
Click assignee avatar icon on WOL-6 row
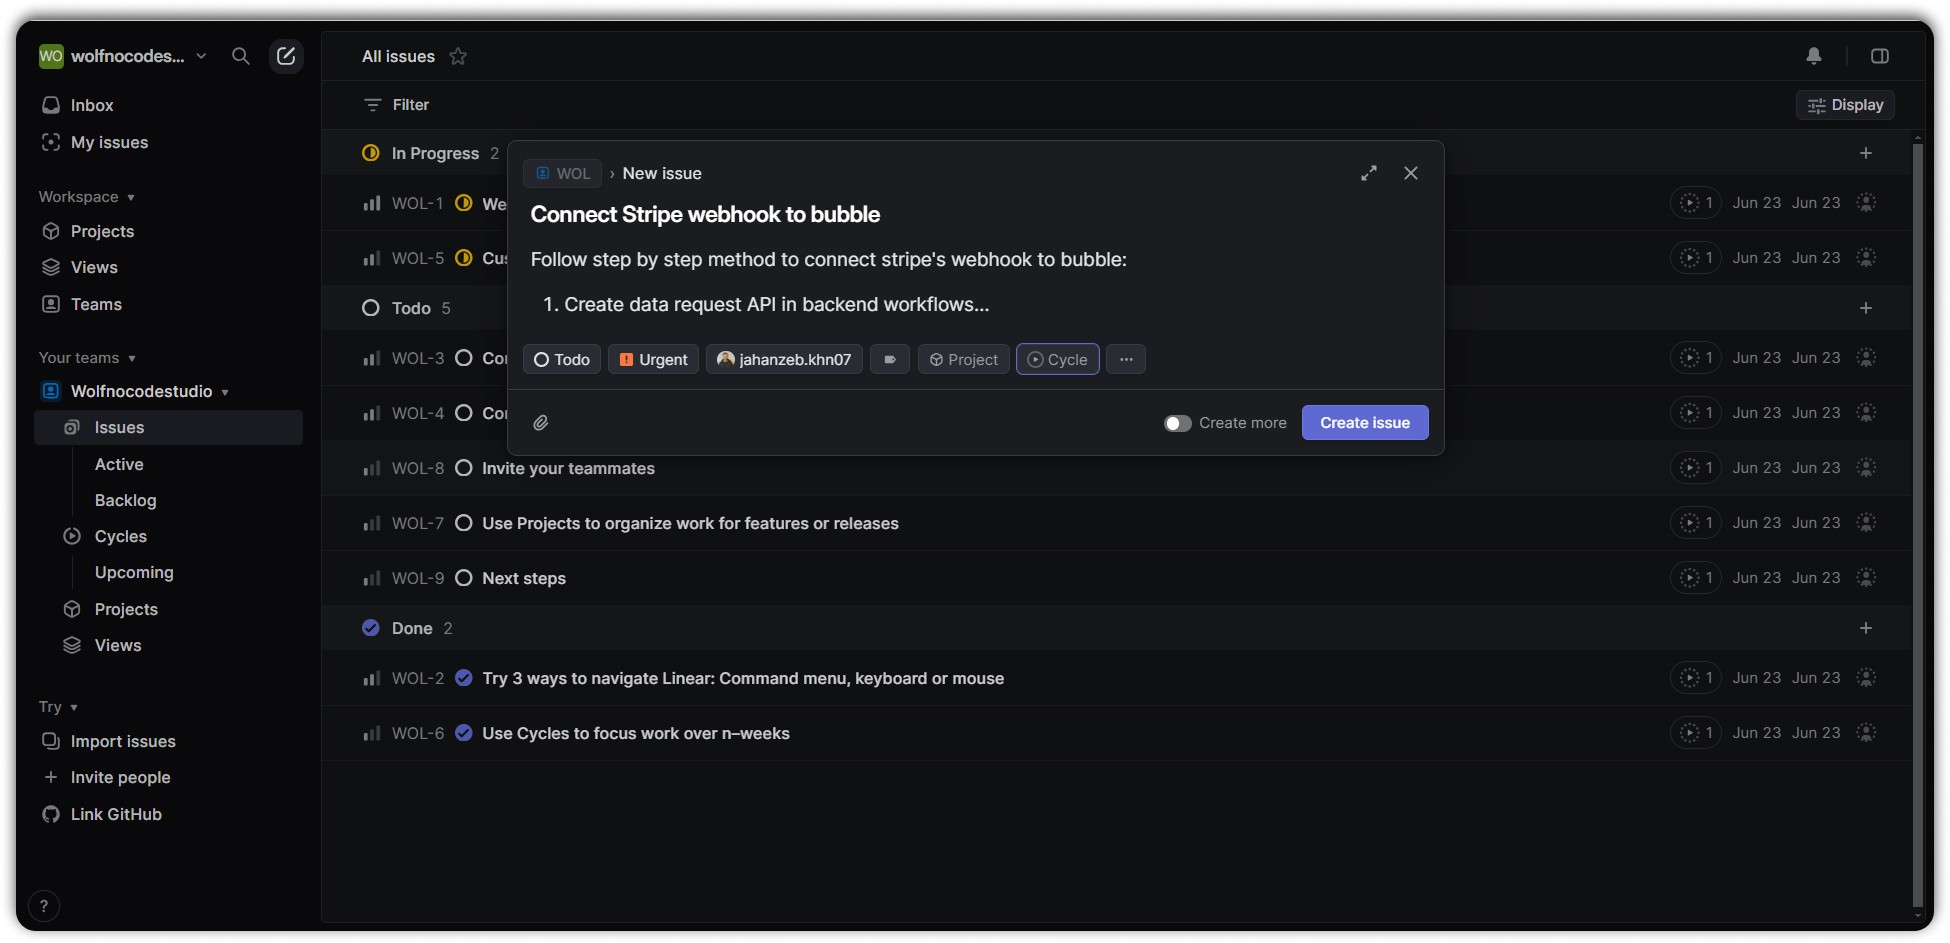(x=1866, y=733)
